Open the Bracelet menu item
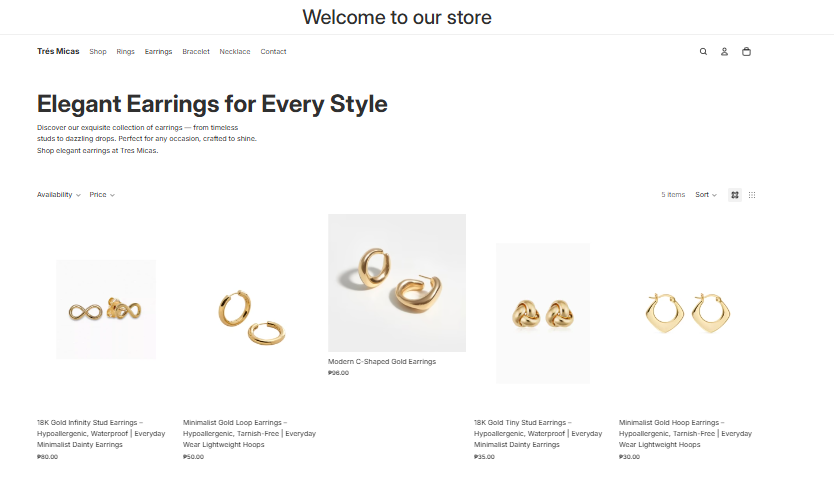The image size is (834, 497). click(x=196, y=52)
